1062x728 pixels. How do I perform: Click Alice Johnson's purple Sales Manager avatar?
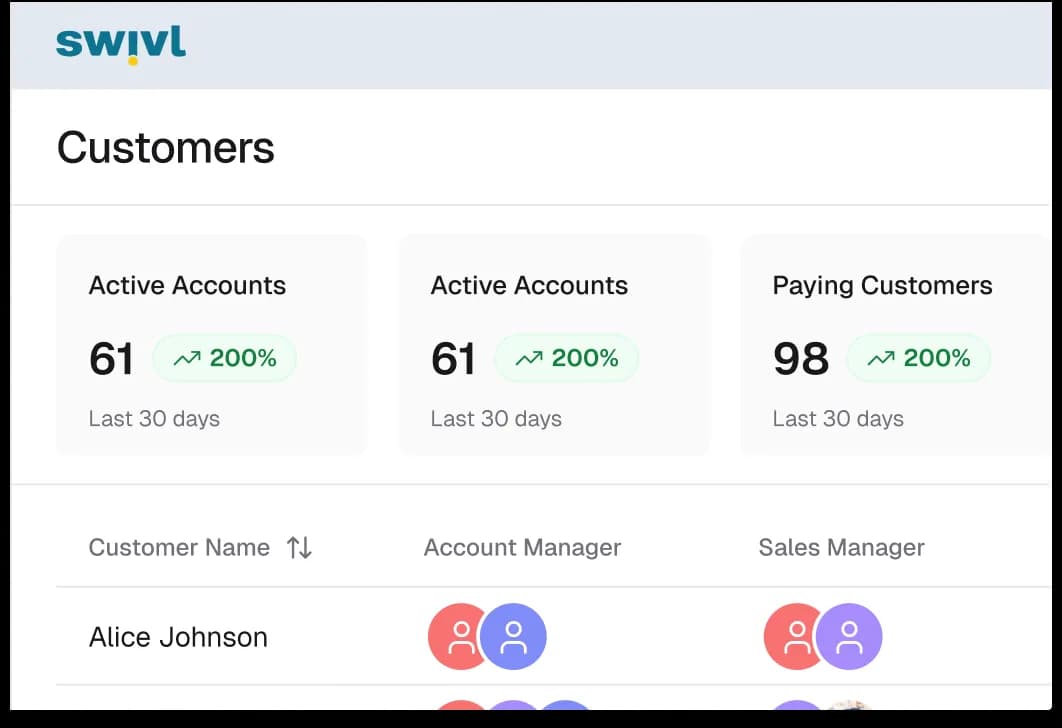851,636
